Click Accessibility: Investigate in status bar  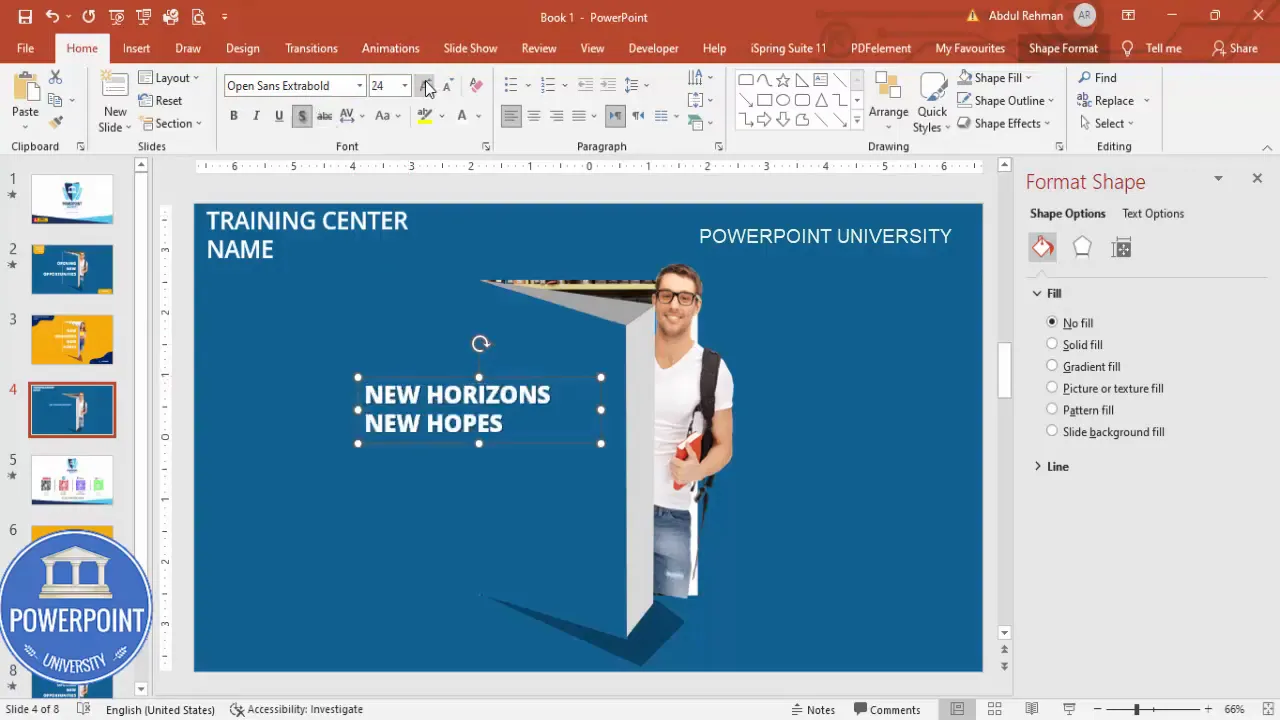pos(296,709)
